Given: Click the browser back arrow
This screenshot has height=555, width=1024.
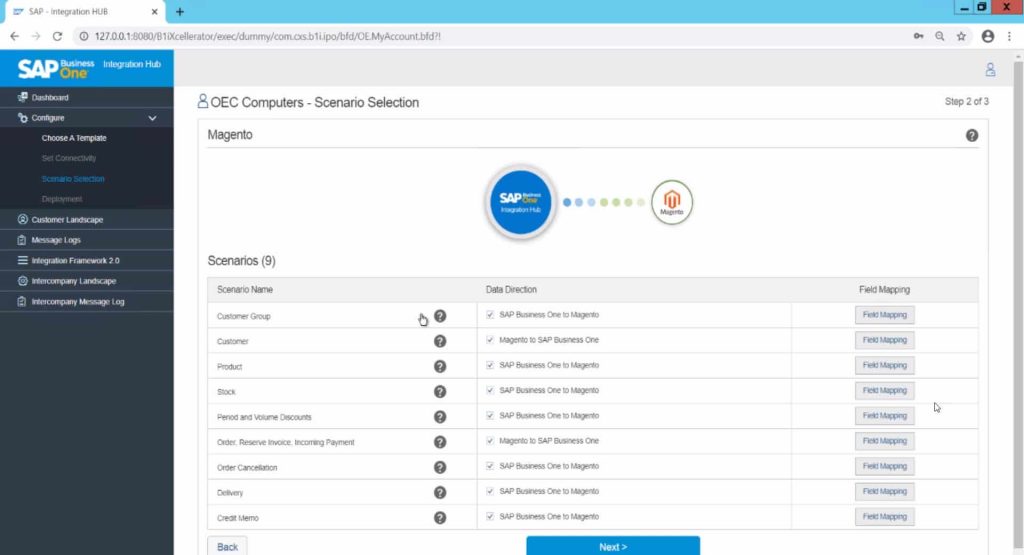Looking at the screenshot, I should coord(14,37).
